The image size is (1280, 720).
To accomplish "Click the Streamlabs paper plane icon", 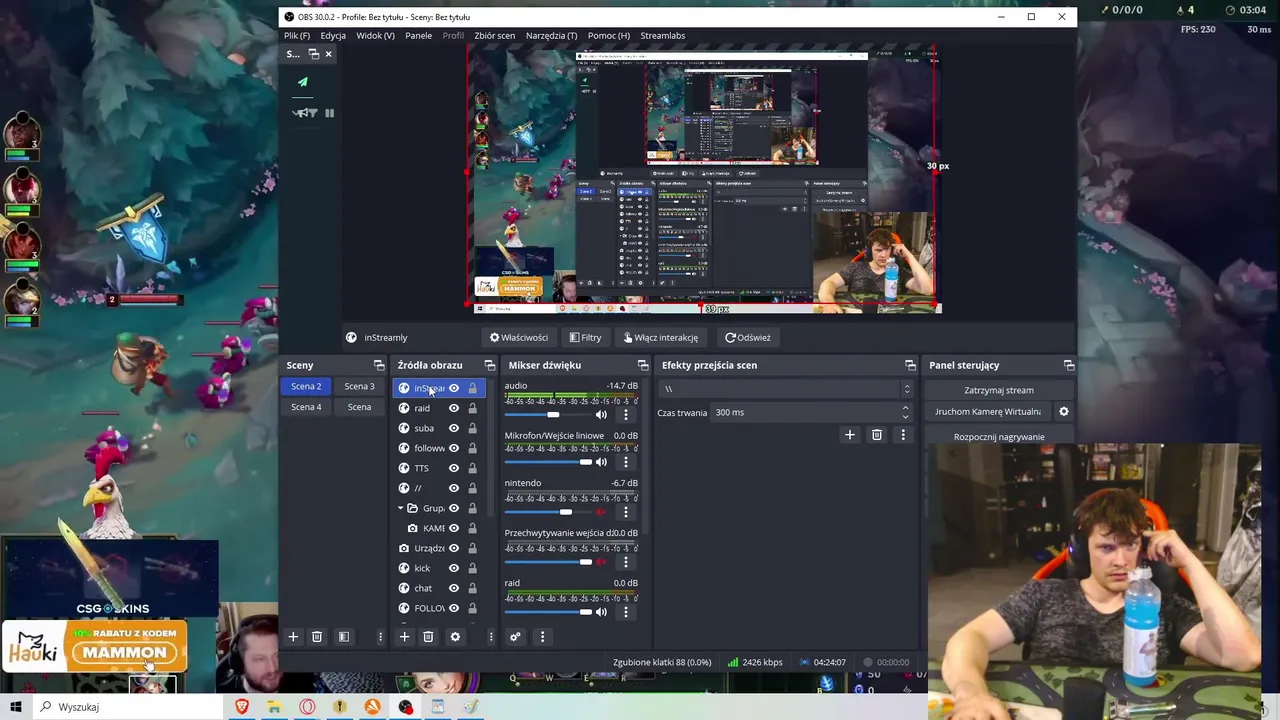I will click(303, 82).
